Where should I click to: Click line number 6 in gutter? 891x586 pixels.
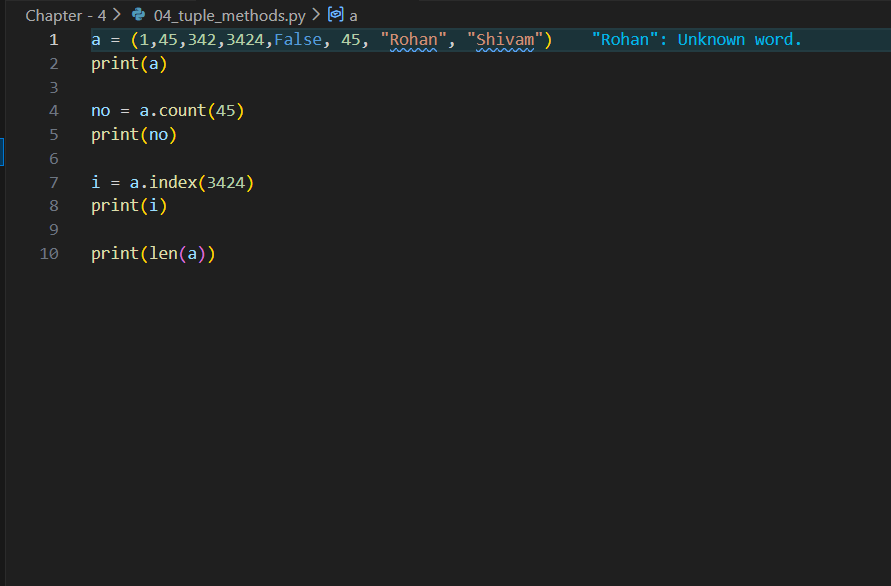pyautogui.click(x=54, y=159)
